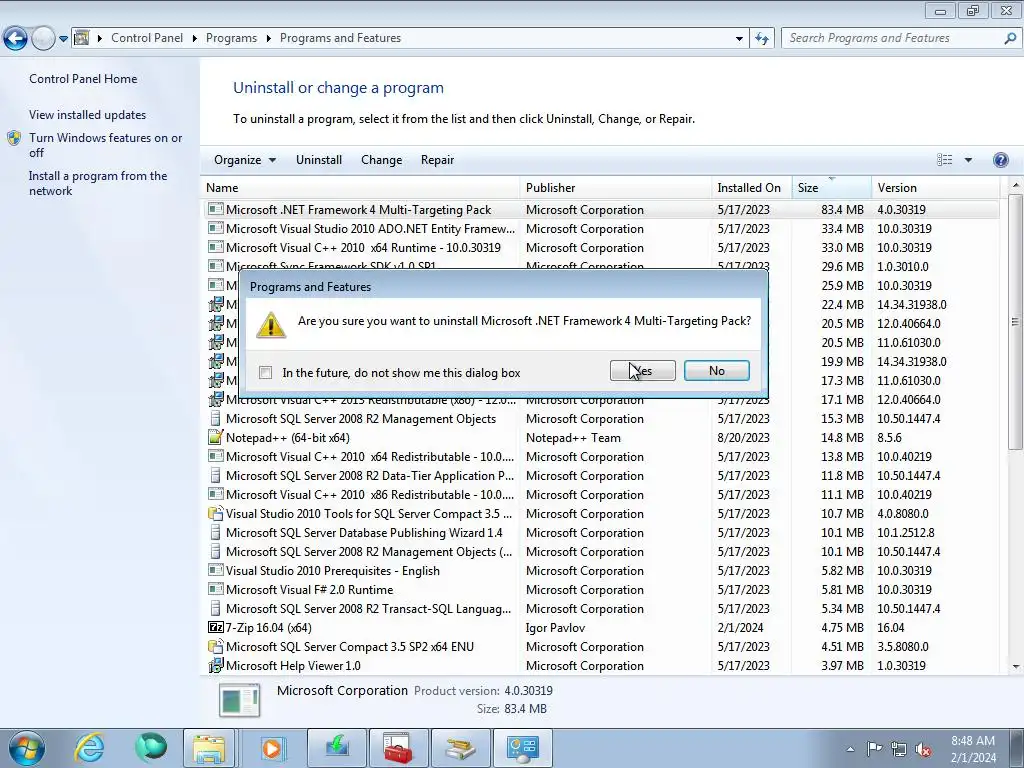Open Windows Media Player on taskbar
Viewport: 1024px width, 768px height.
[272, 748]
